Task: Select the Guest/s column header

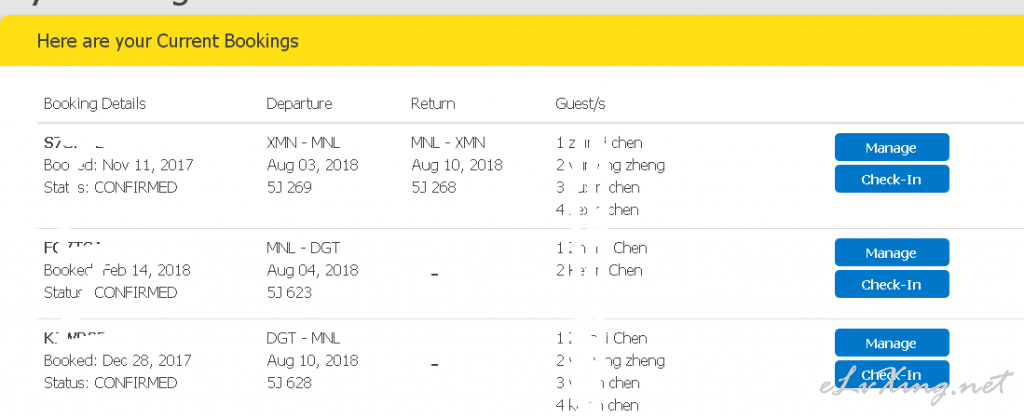Action: coord(581,104)
